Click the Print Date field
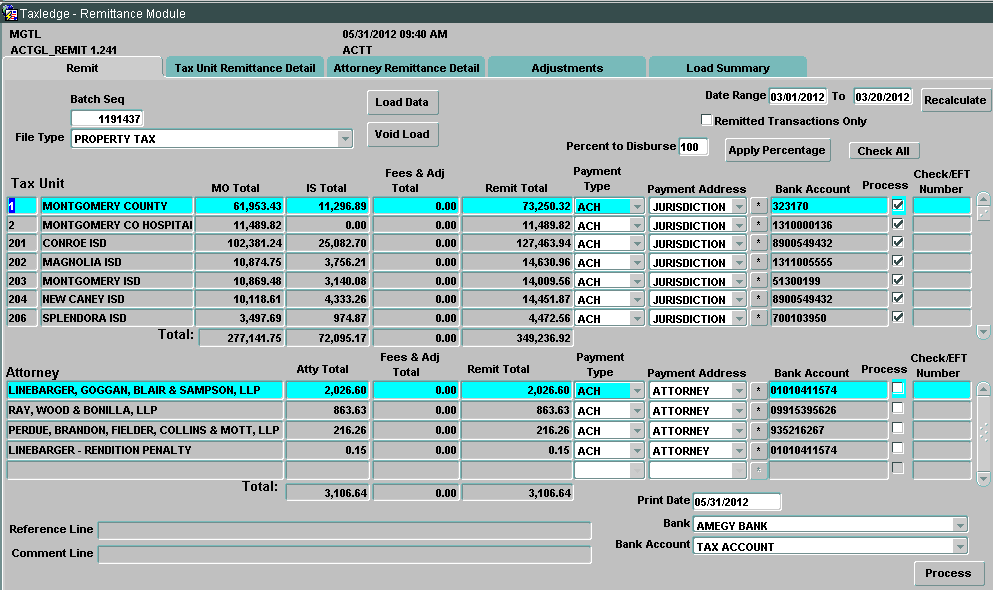The width and height of the screenshot is (993, 590). (737, 501)
